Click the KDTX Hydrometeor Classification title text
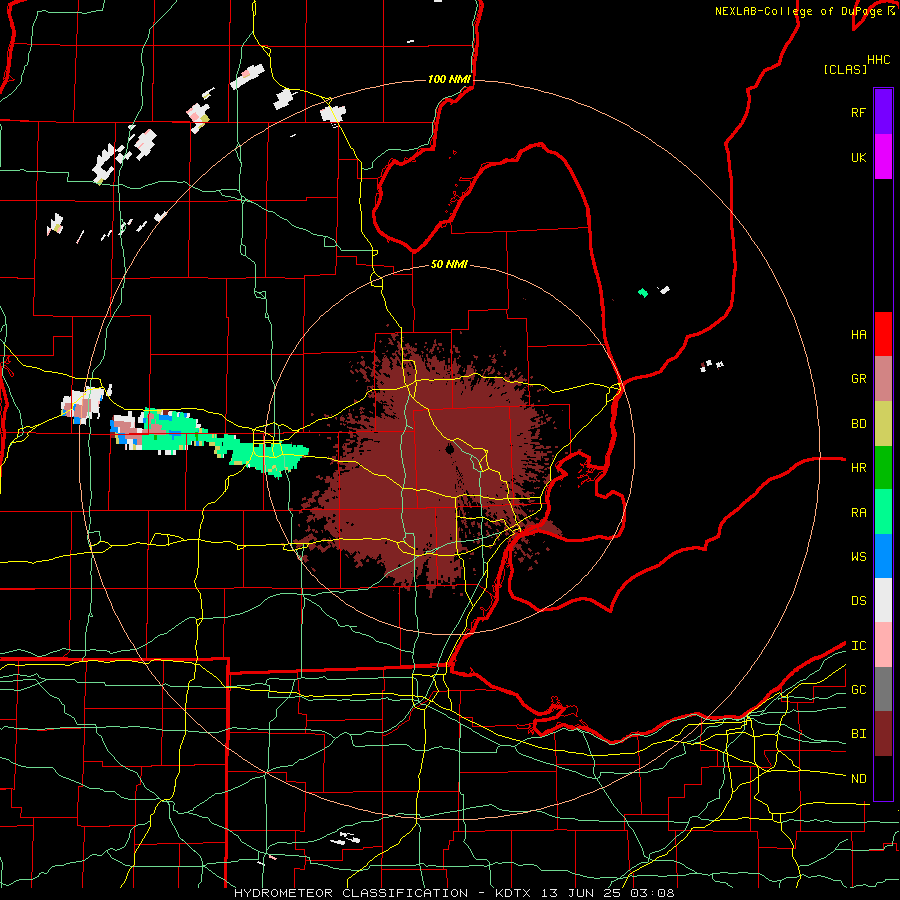 coord(454,893)
